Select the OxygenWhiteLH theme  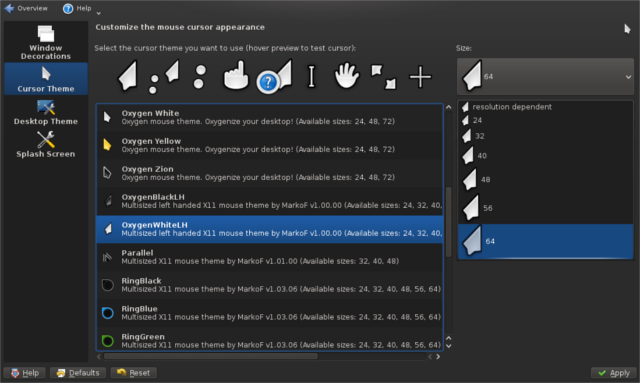coord(270,229)
